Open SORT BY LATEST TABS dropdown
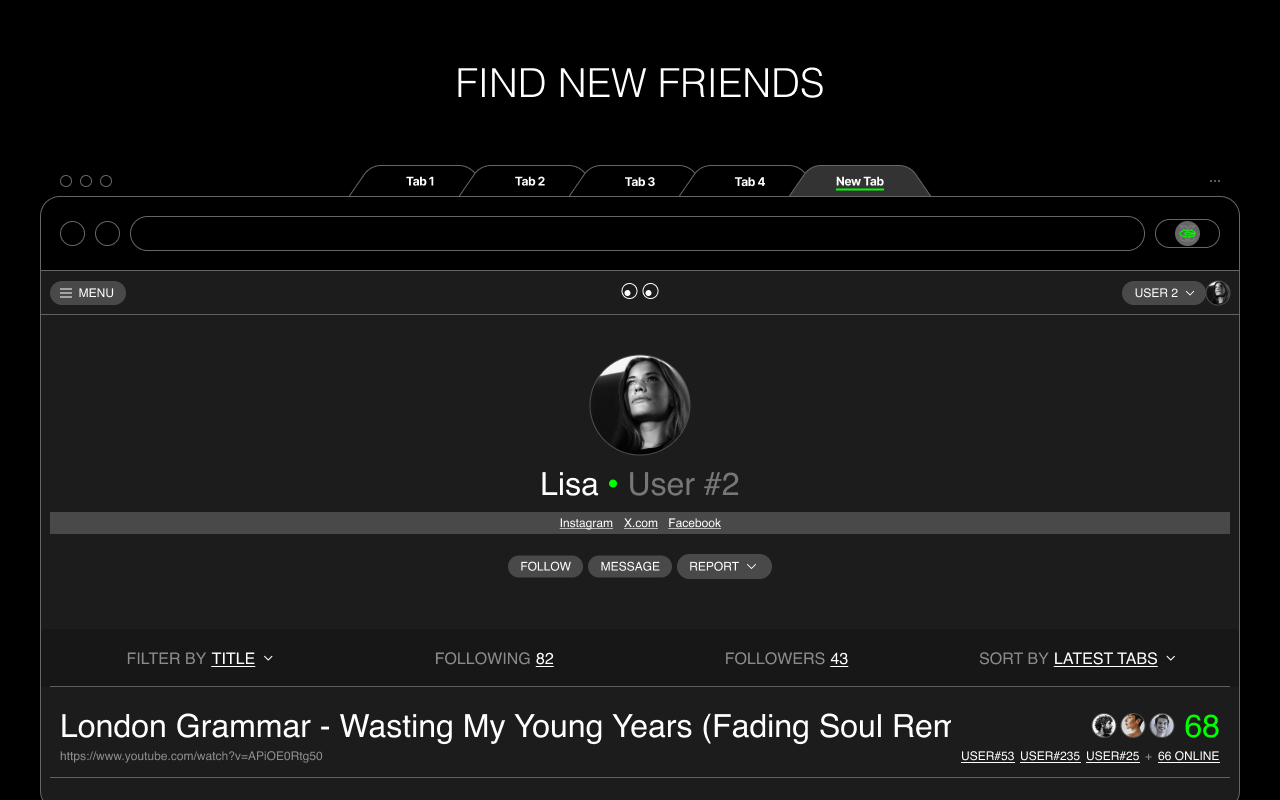 click(1078, 658)
